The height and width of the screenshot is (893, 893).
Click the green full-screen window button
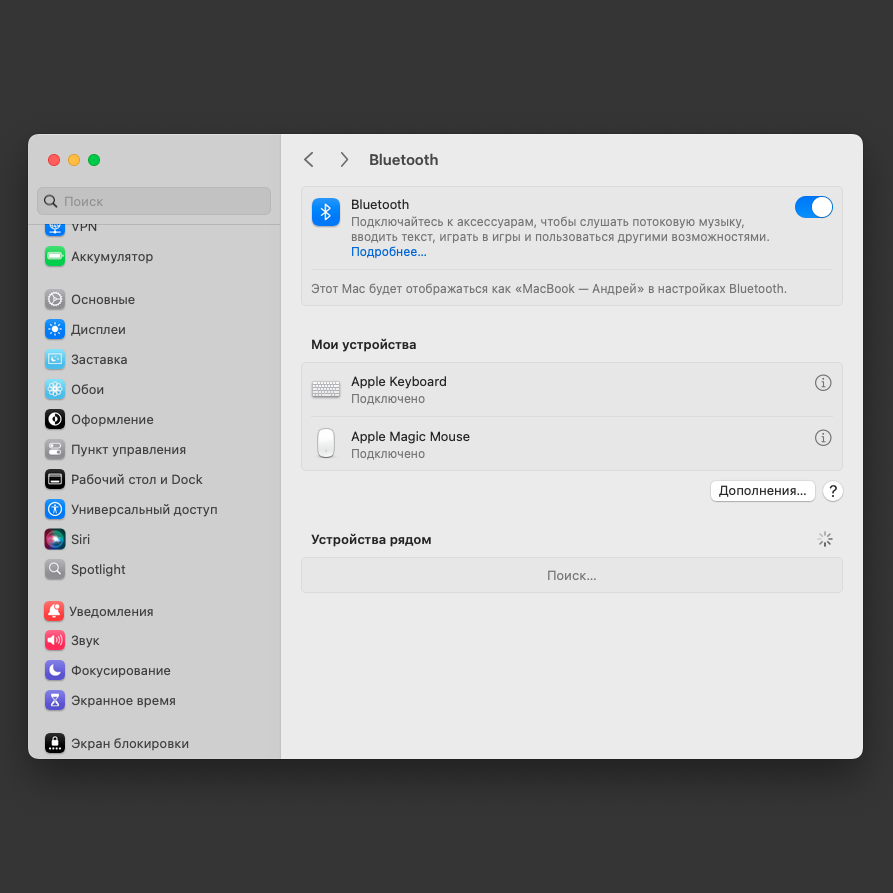pos(94,160)
